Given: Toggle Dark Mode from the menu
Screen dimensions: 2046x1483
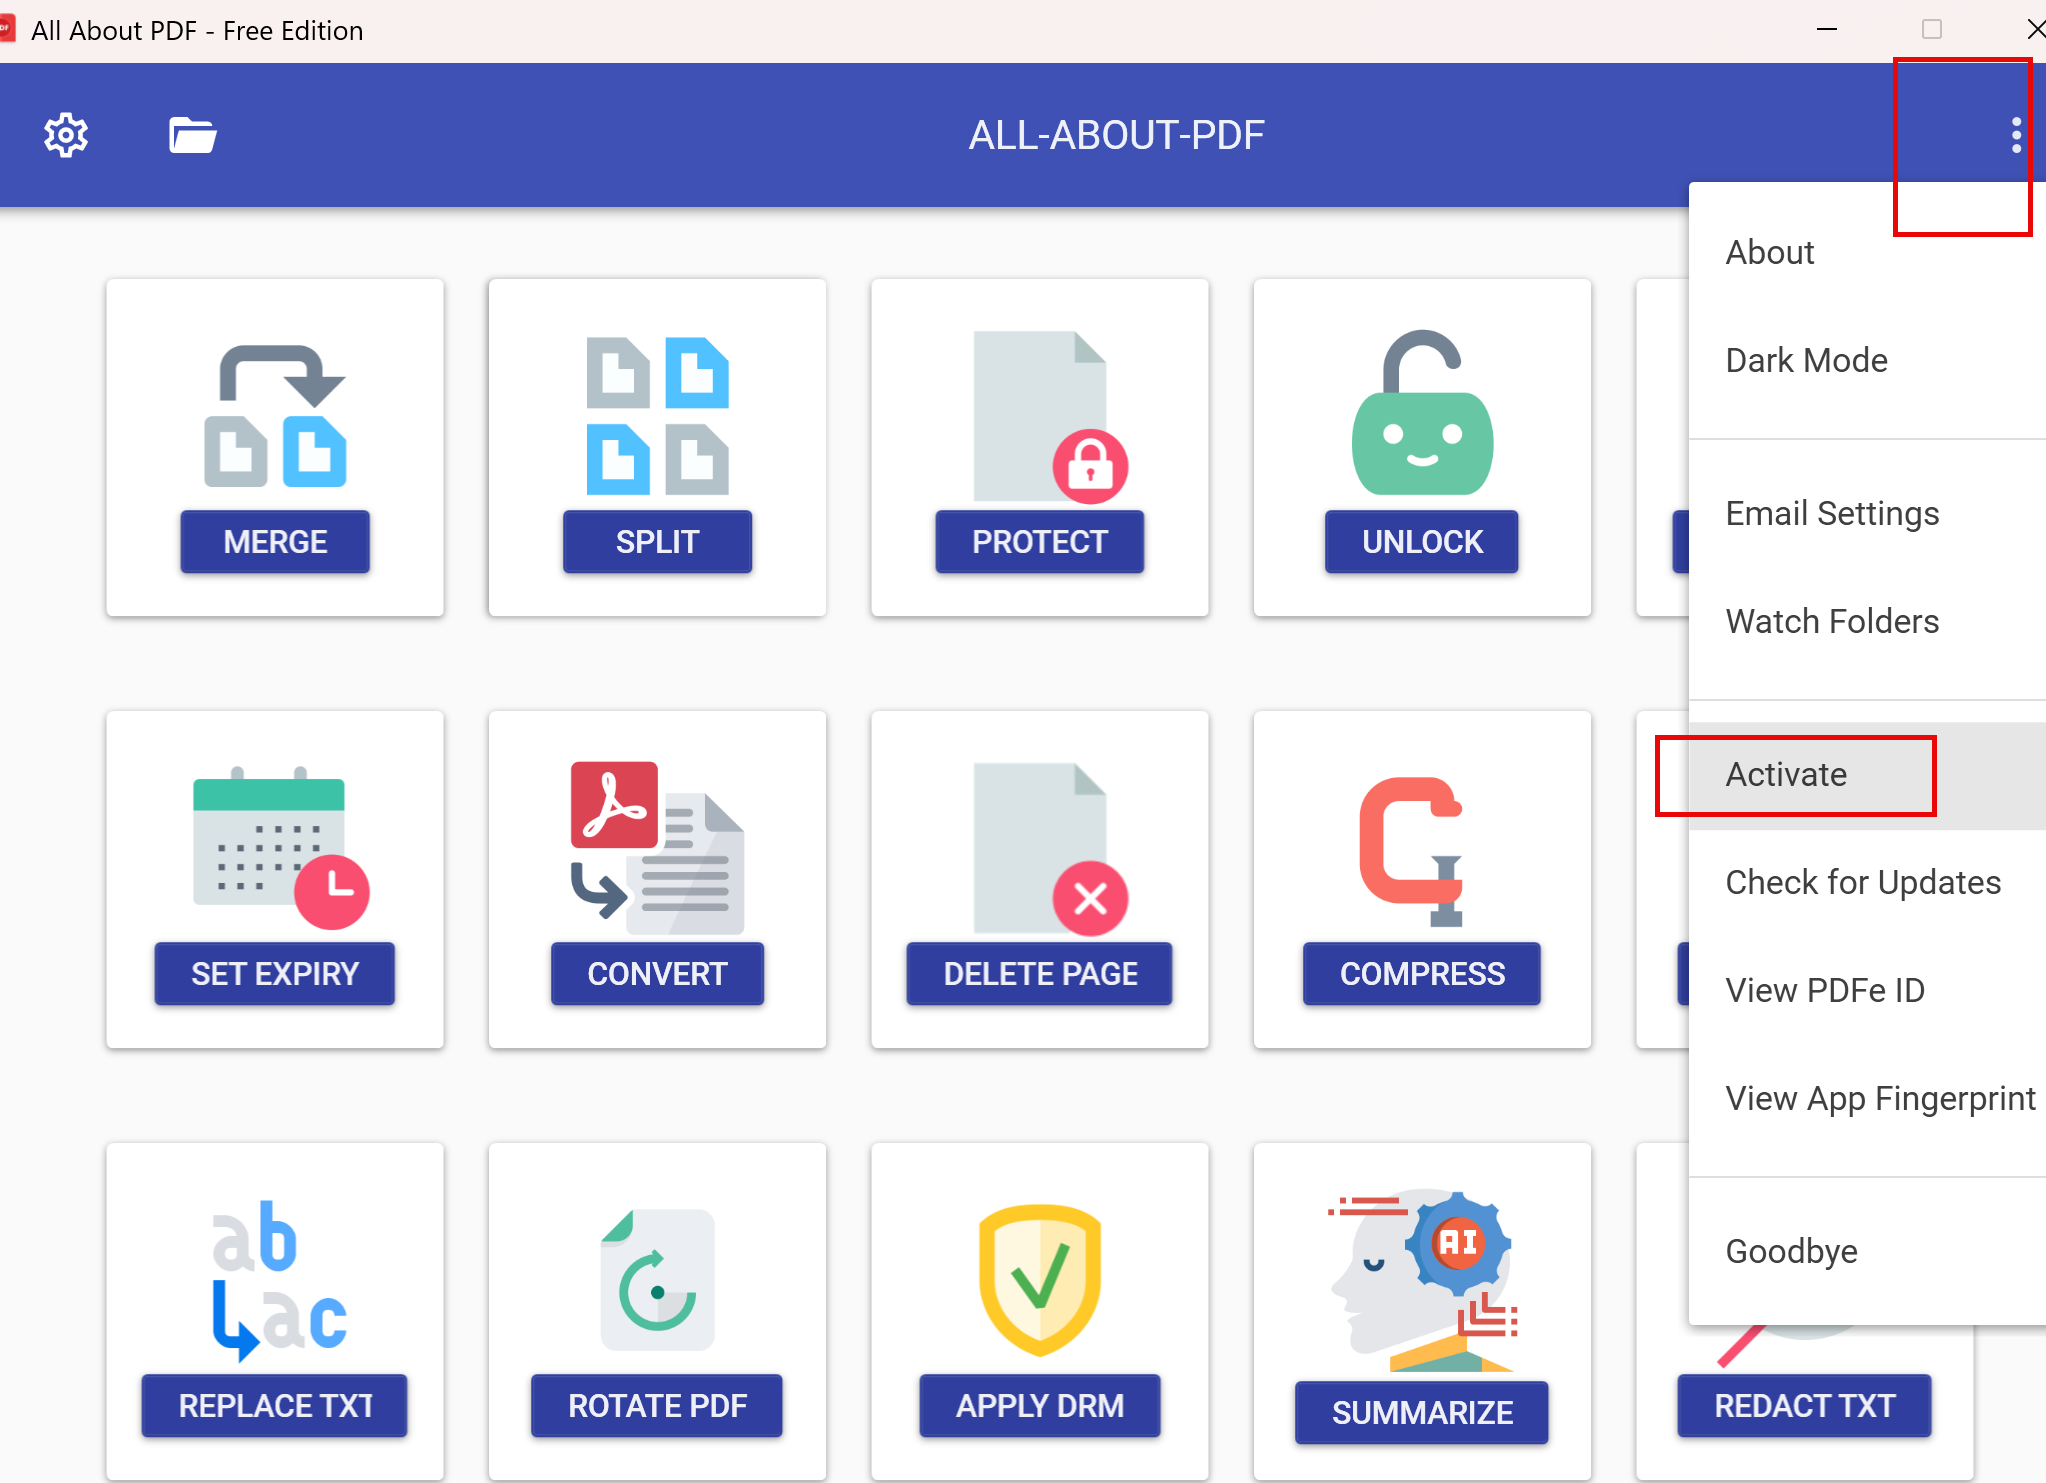Looking at the screenshot, I should point(1806,360).
